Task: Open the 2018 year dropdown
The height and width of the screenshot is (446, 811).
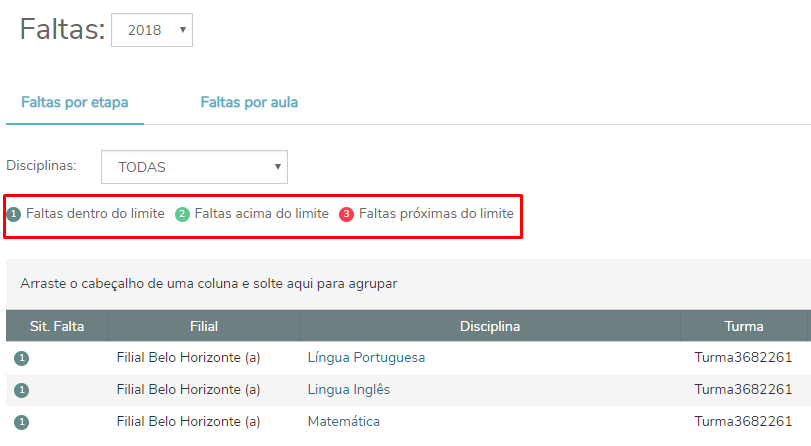Action: click(x=152, y=30)
